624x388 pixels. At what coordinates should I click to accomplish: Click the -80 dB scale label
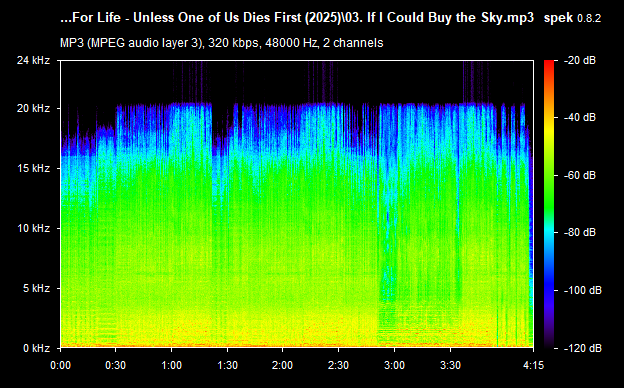580,232
